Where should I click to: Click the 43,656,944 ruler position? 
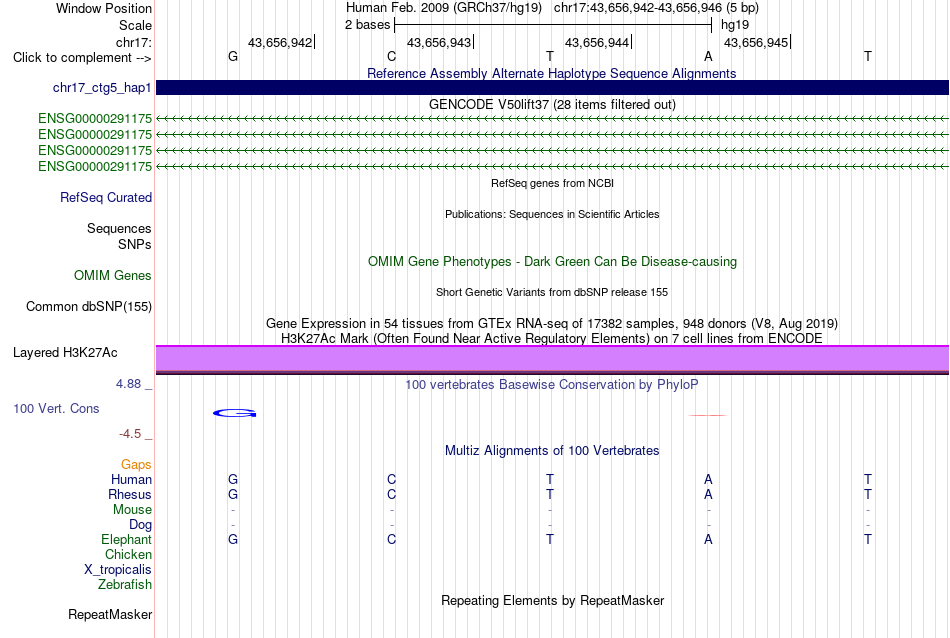(x=597, y=42)
